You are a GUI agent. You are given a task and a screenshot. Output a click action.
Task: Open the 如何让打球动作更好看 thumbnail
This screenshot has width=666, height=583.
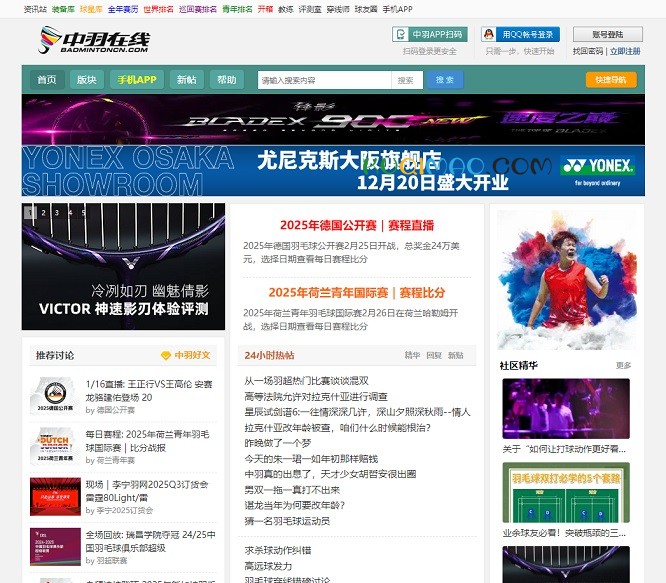pyautogui.click(x=566, y=408)
